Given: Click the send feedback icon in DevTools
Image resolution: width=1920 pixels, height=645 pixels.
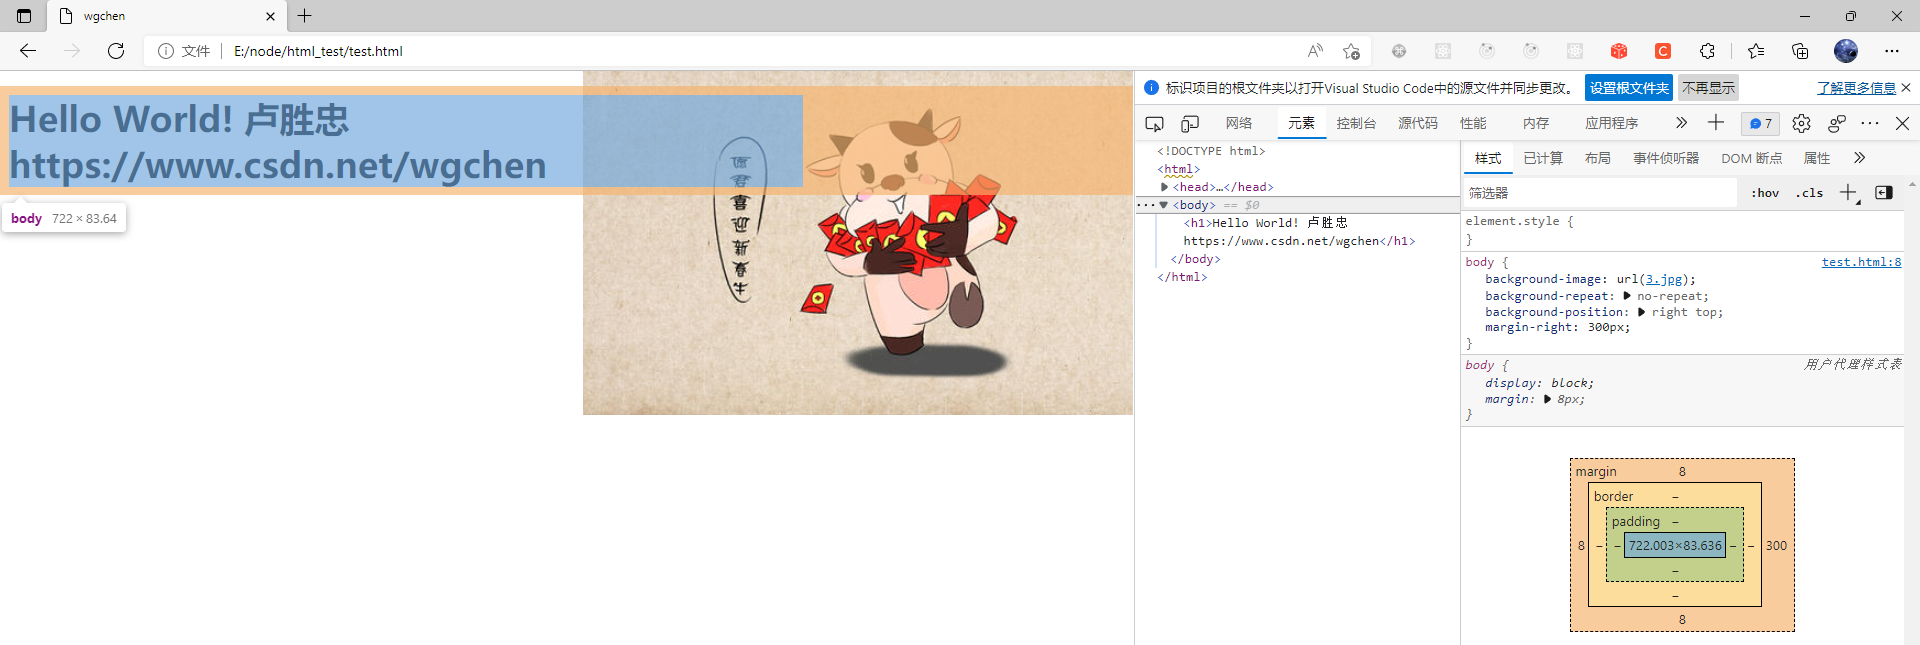Looking at the screenshot, I should 1837,123.
